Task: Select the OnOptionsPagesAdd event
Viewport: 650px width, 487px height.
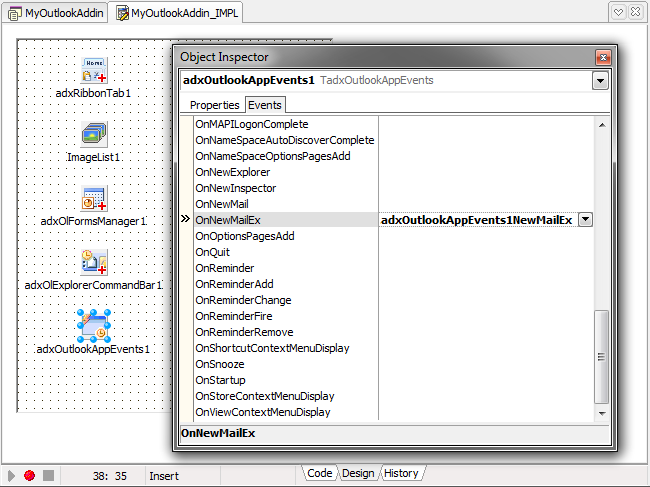Action: point(245,236)
